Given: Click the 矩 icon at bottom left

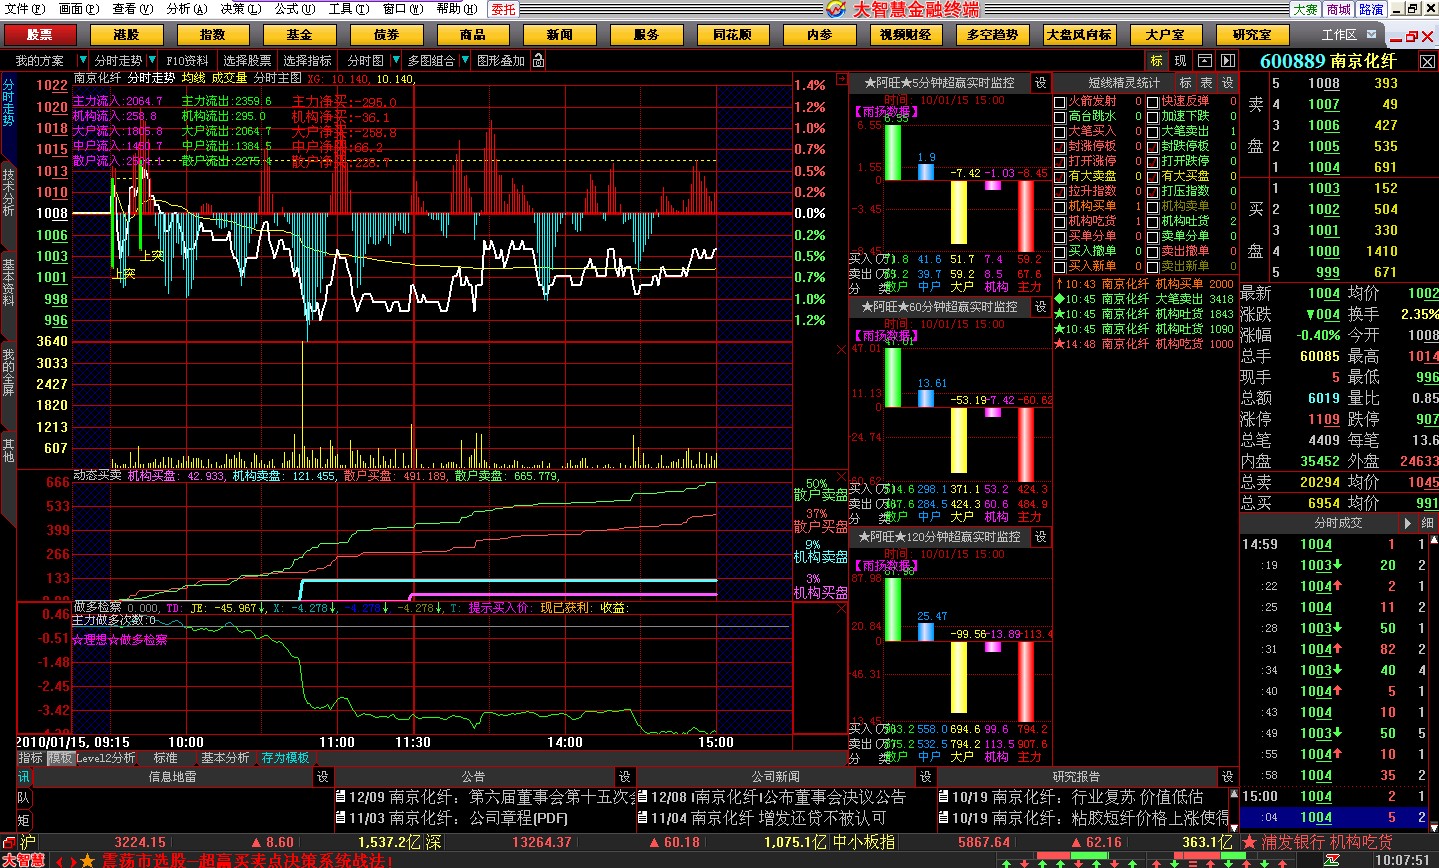Looking at the screenshot, I should tap(24, 820).
